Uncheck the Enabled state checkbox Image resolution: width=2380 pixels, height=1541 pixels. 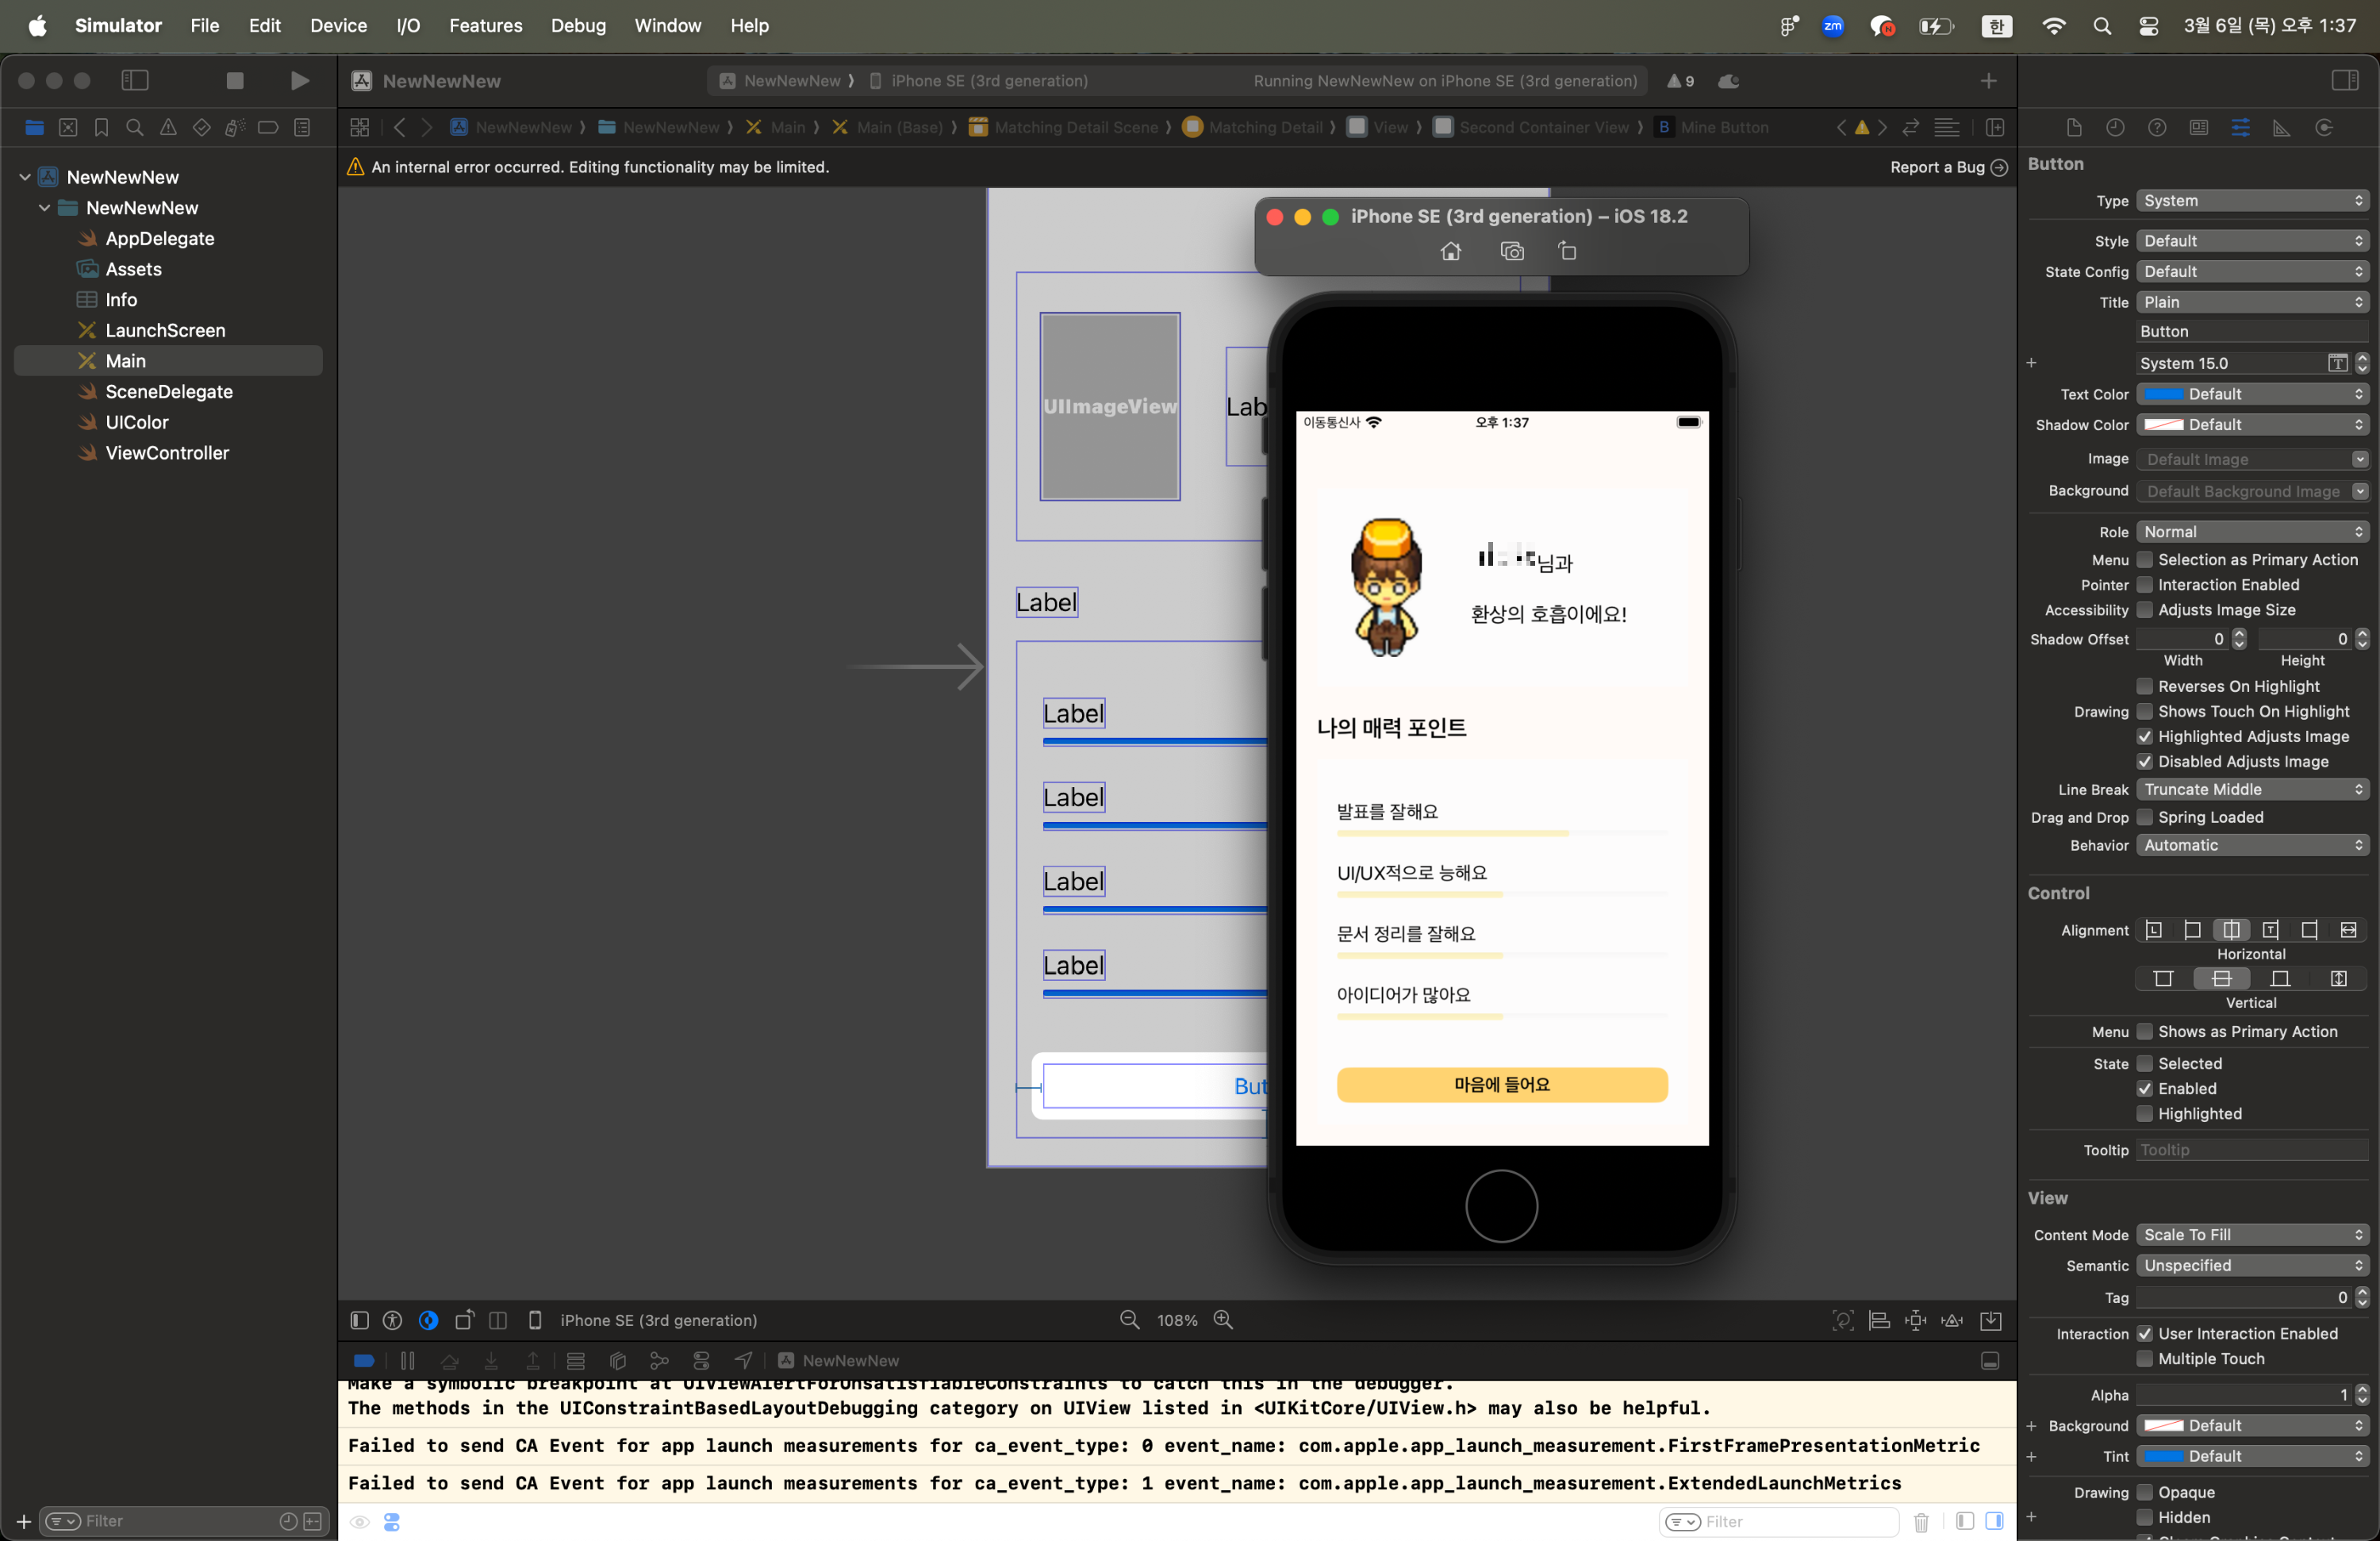2144,1089
